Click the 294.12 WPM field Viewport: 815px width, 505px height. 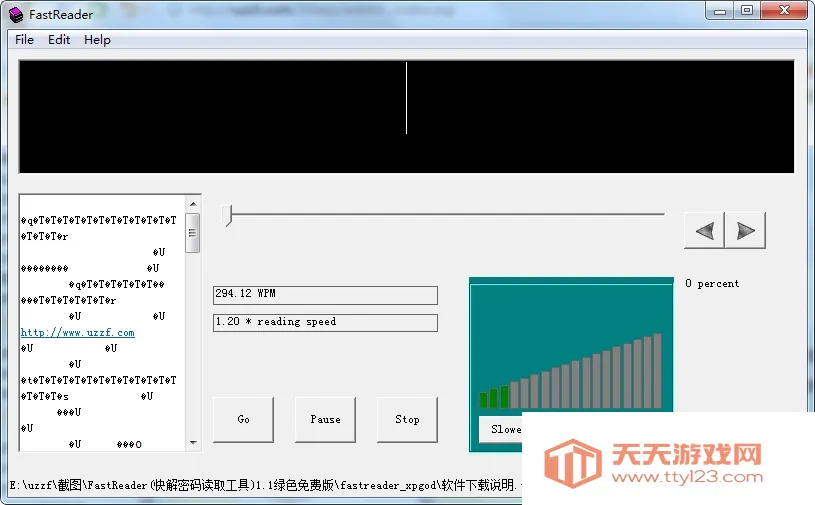[x=325, y=295]
